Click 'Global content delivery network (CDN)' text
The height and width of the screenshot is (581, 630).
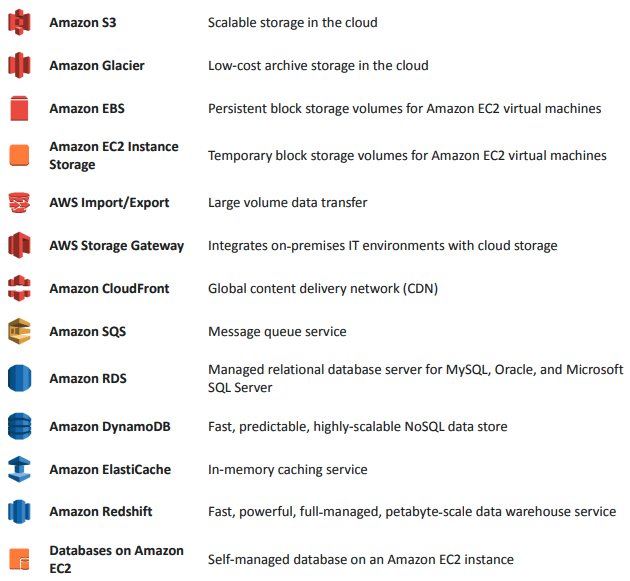pos(322,288)
